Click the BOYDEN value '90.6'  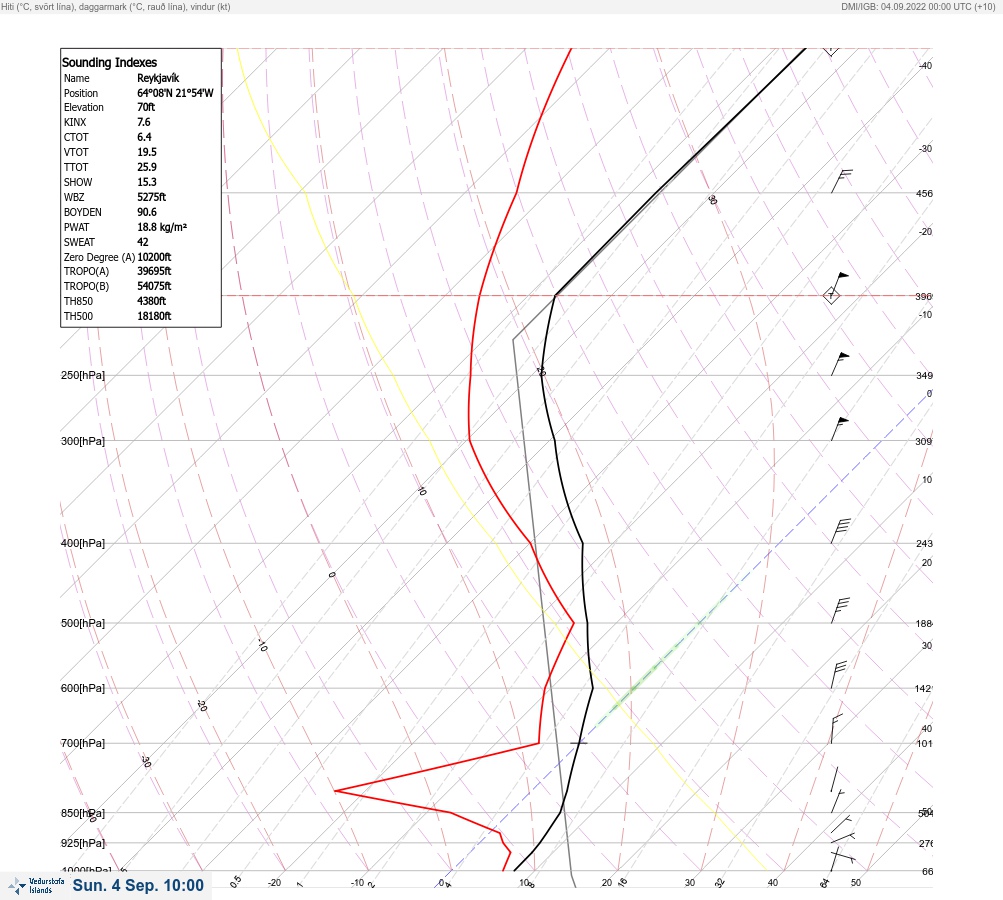147,212
